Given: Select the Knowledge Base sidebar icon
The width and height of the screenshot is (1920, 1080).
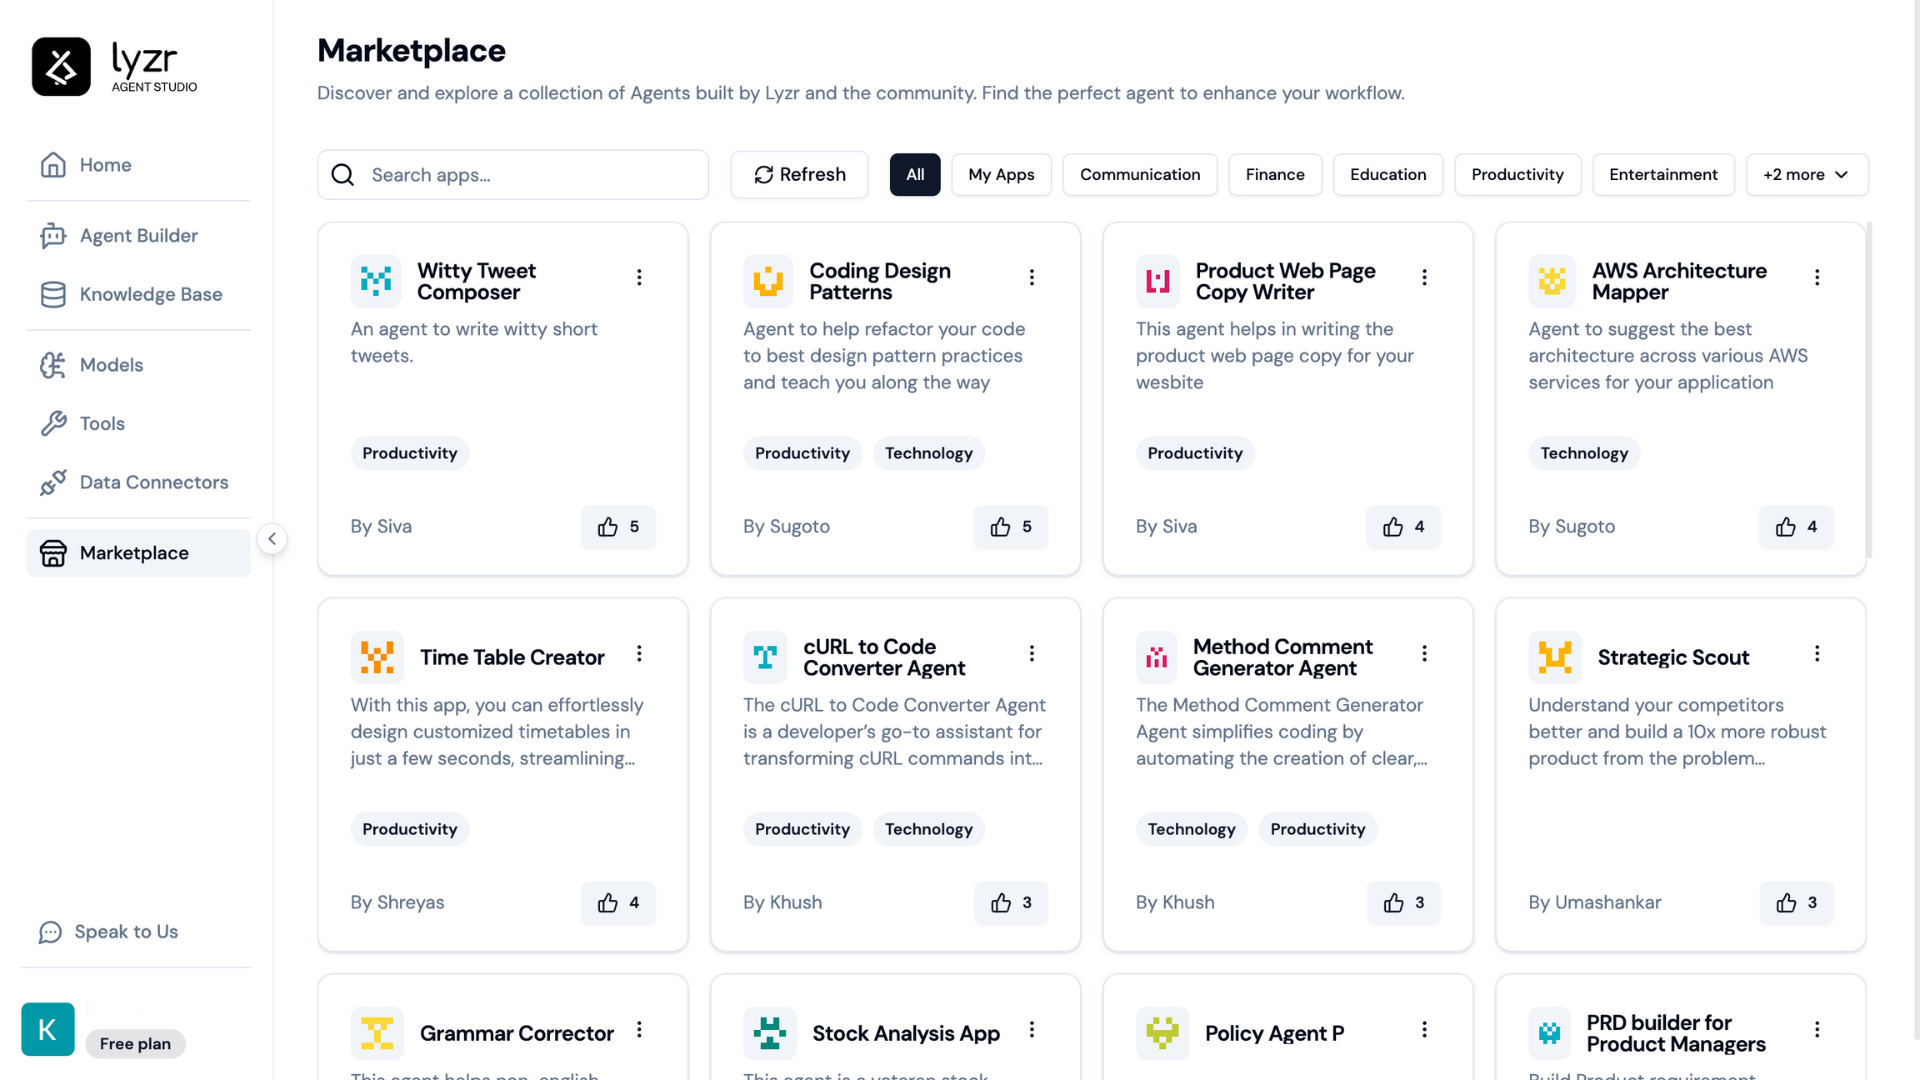Looking at the screenshot, I should click(x=54, y=294).
